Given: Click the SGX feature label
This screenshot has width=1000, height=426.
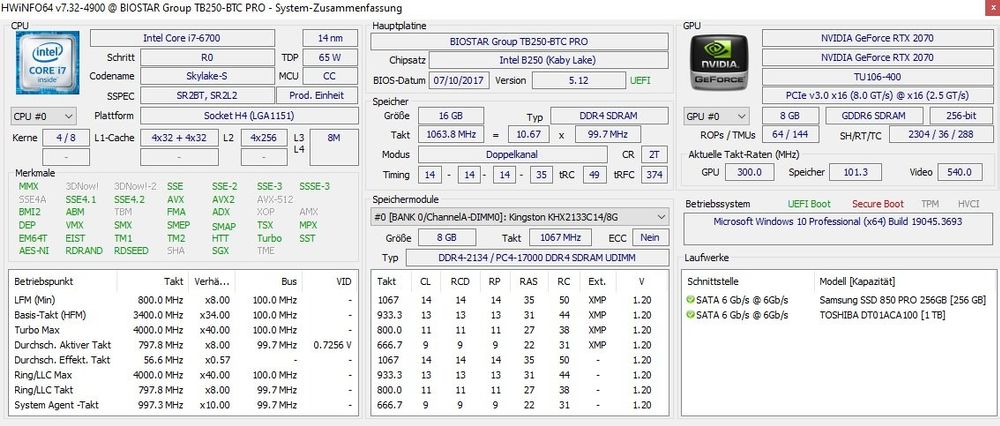Looking at the screenshot, I should [x=220, y=251].
